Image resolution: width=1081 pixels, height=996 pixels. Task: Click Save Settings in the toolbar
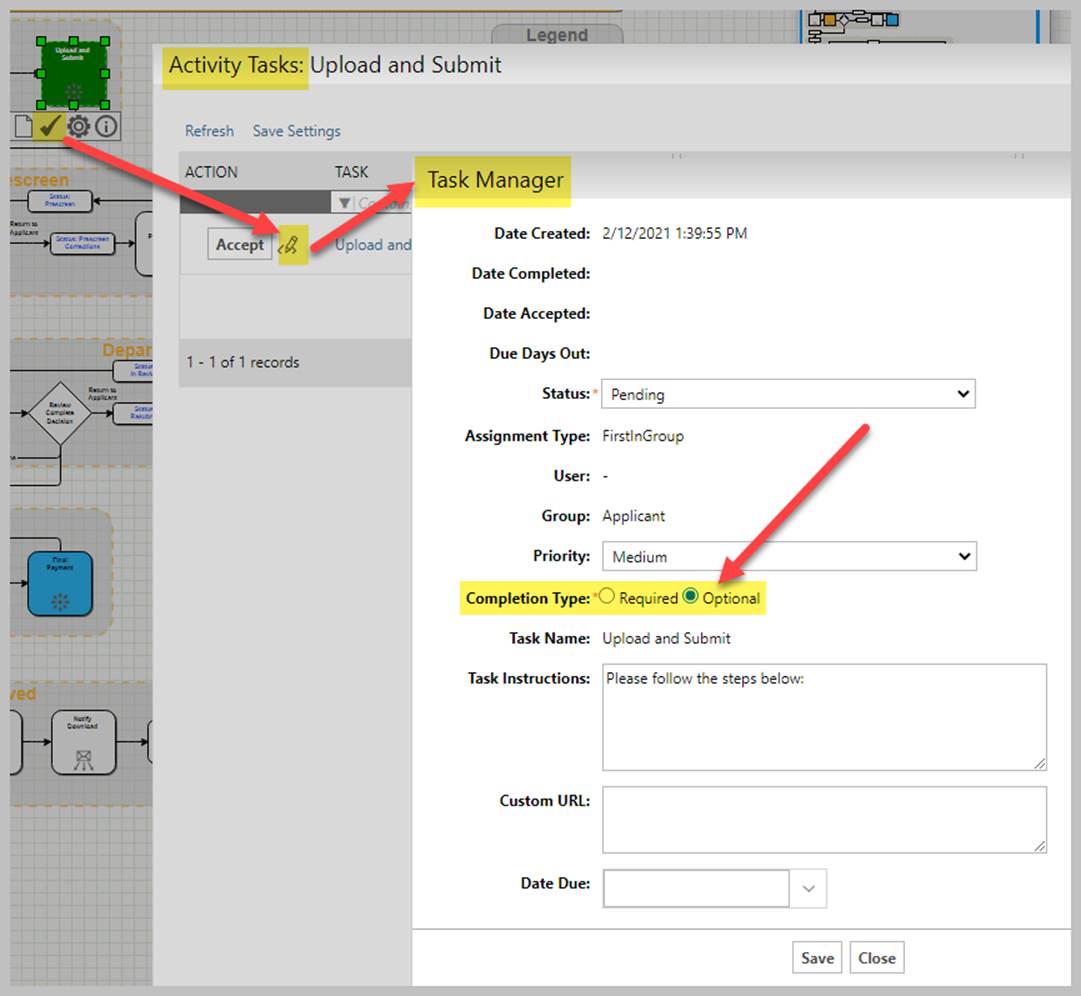tap(296, 131)
